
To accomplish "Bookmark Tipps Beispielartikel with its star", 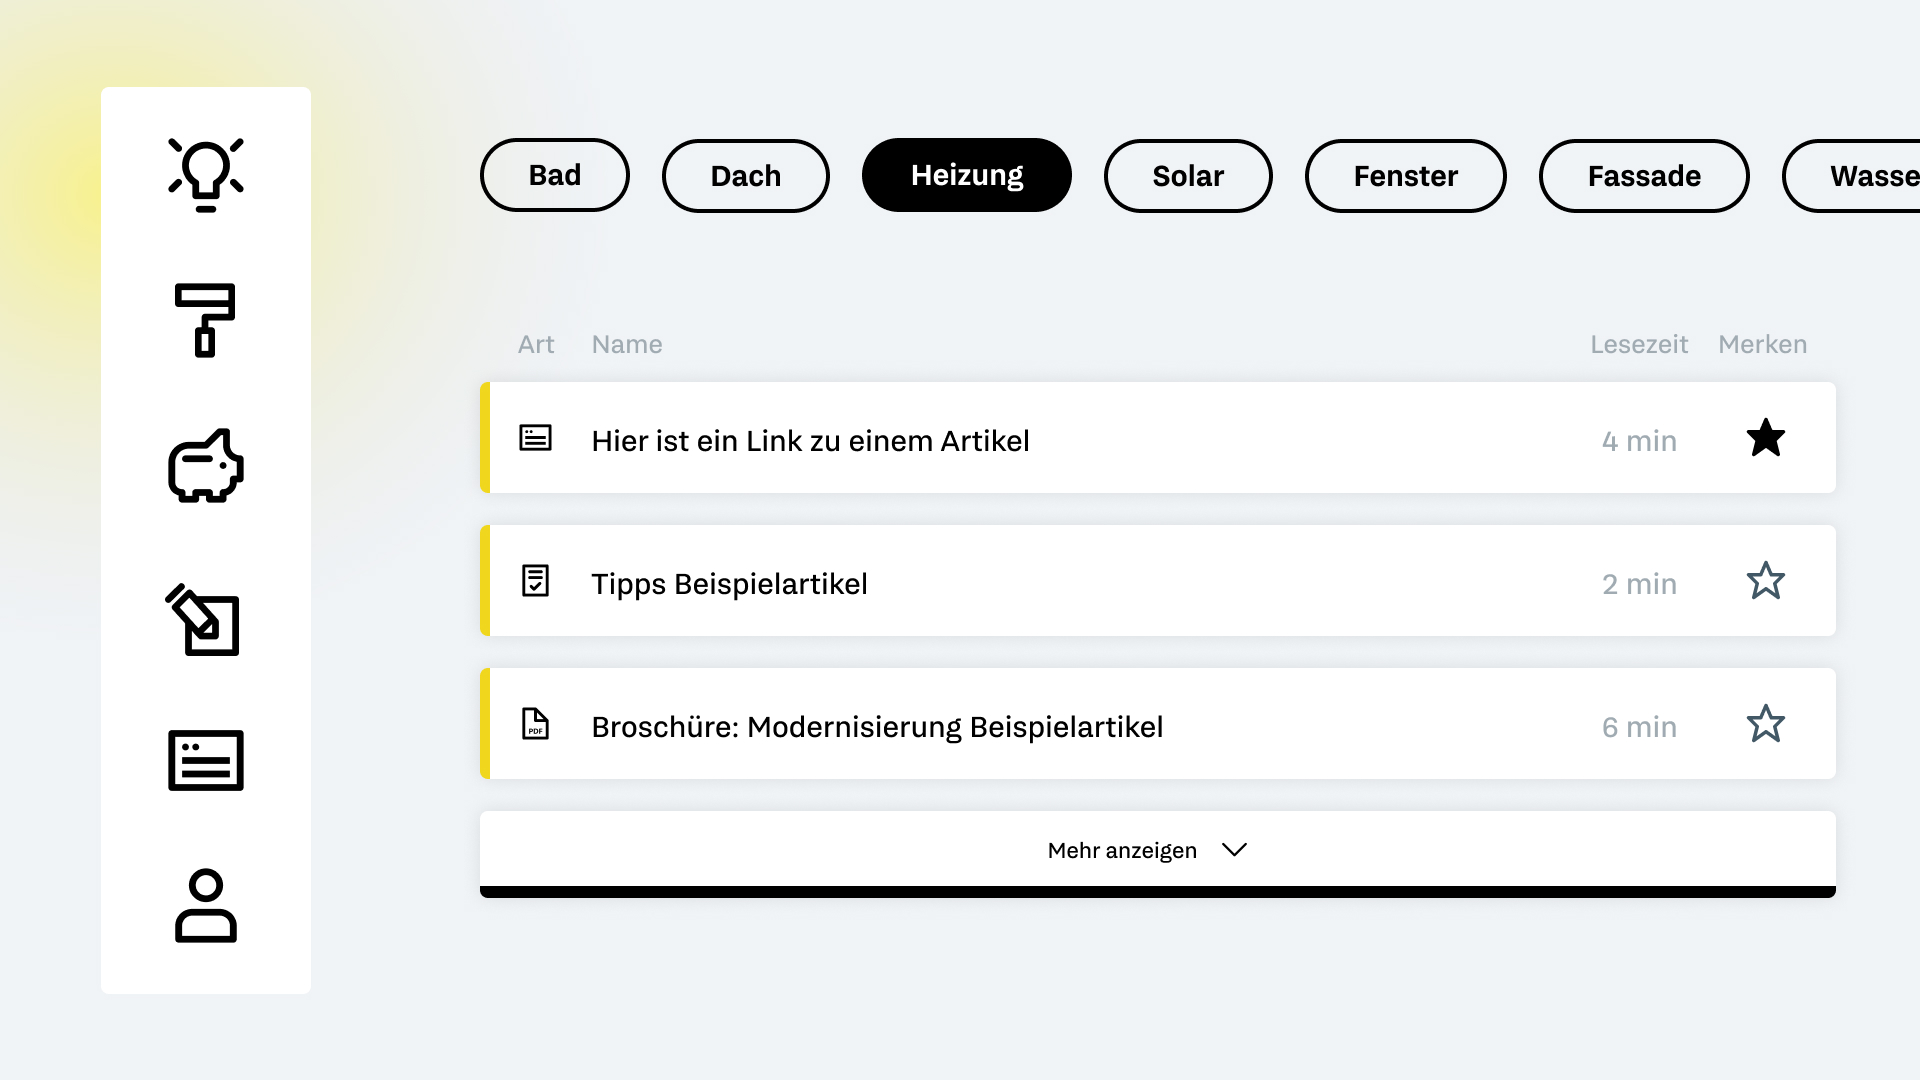I will [1766, 581].
